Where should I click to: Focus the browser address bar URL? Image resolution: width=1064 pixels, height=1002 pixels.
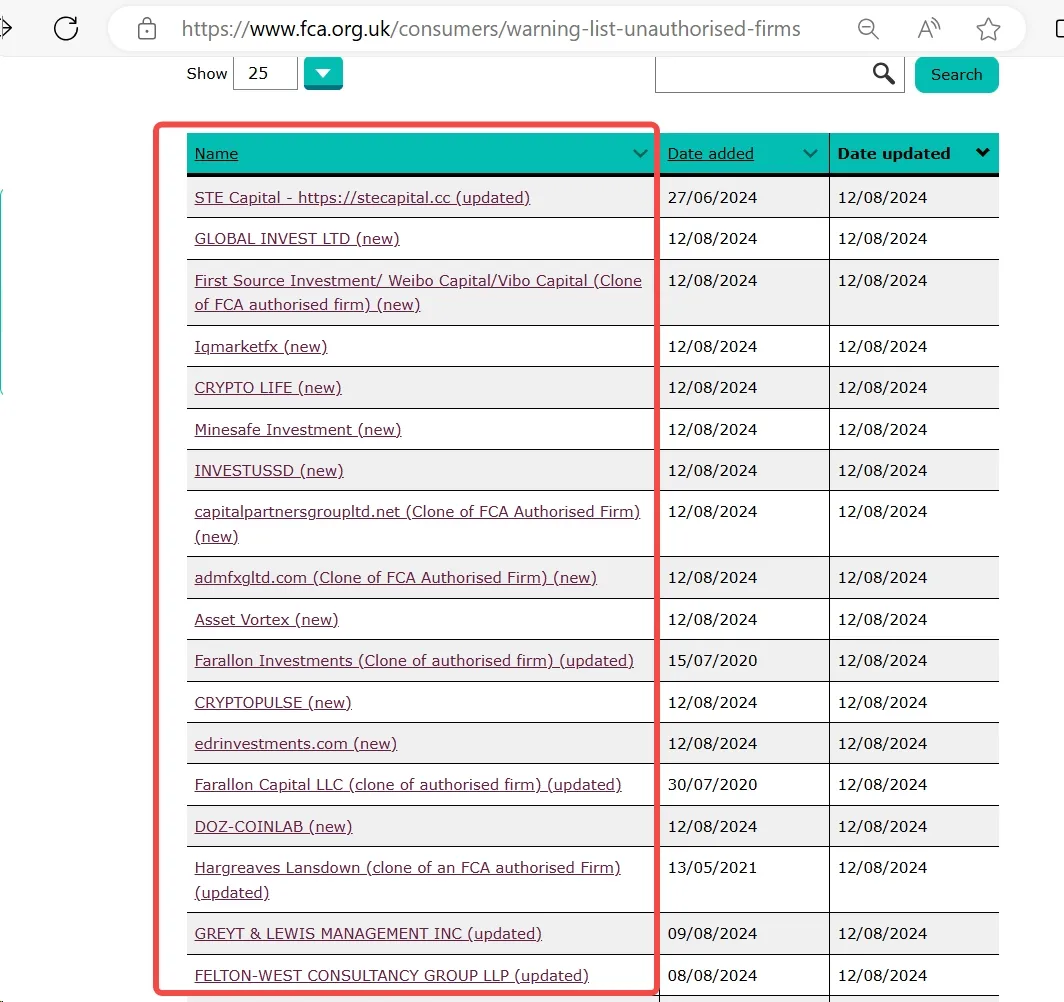pos(491,29)
